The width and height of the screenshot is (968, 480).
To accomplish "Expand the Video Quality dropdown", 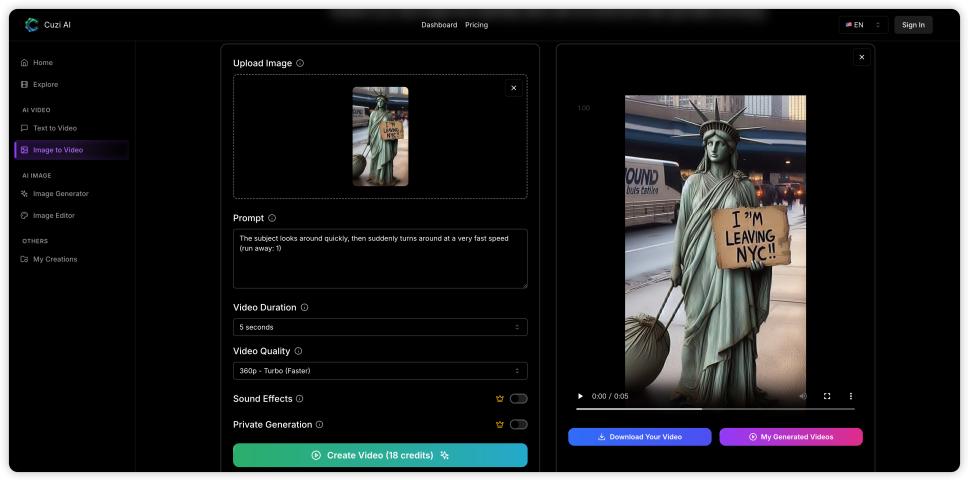I will [380, 371].
